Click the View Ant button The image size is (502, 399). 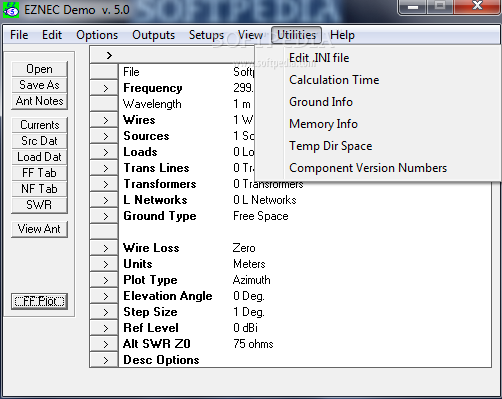pyautogui.click(x=39, y=229)
